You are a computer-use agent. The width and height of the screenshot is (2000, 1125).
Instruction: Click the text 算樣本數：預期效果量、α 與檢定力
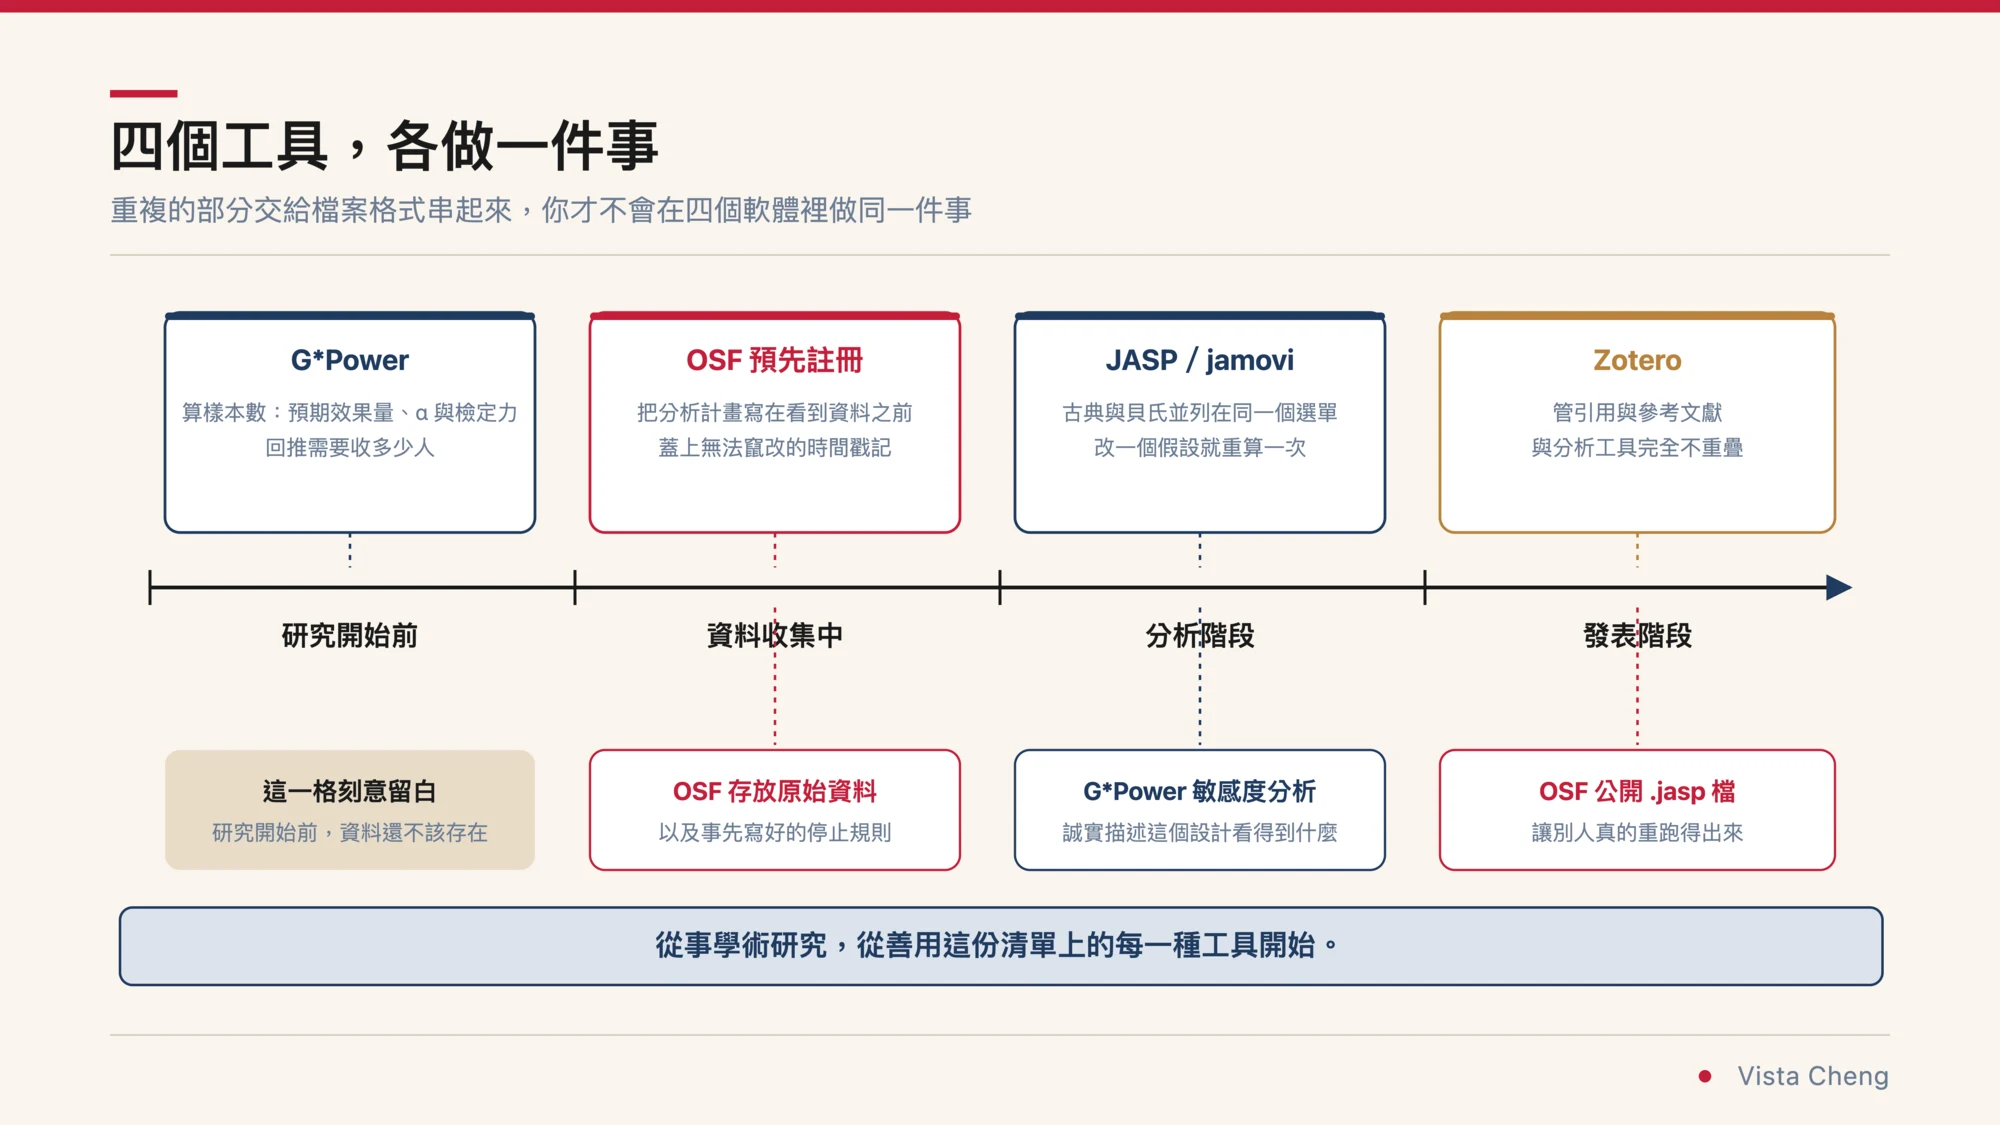(x=350, y=412)
